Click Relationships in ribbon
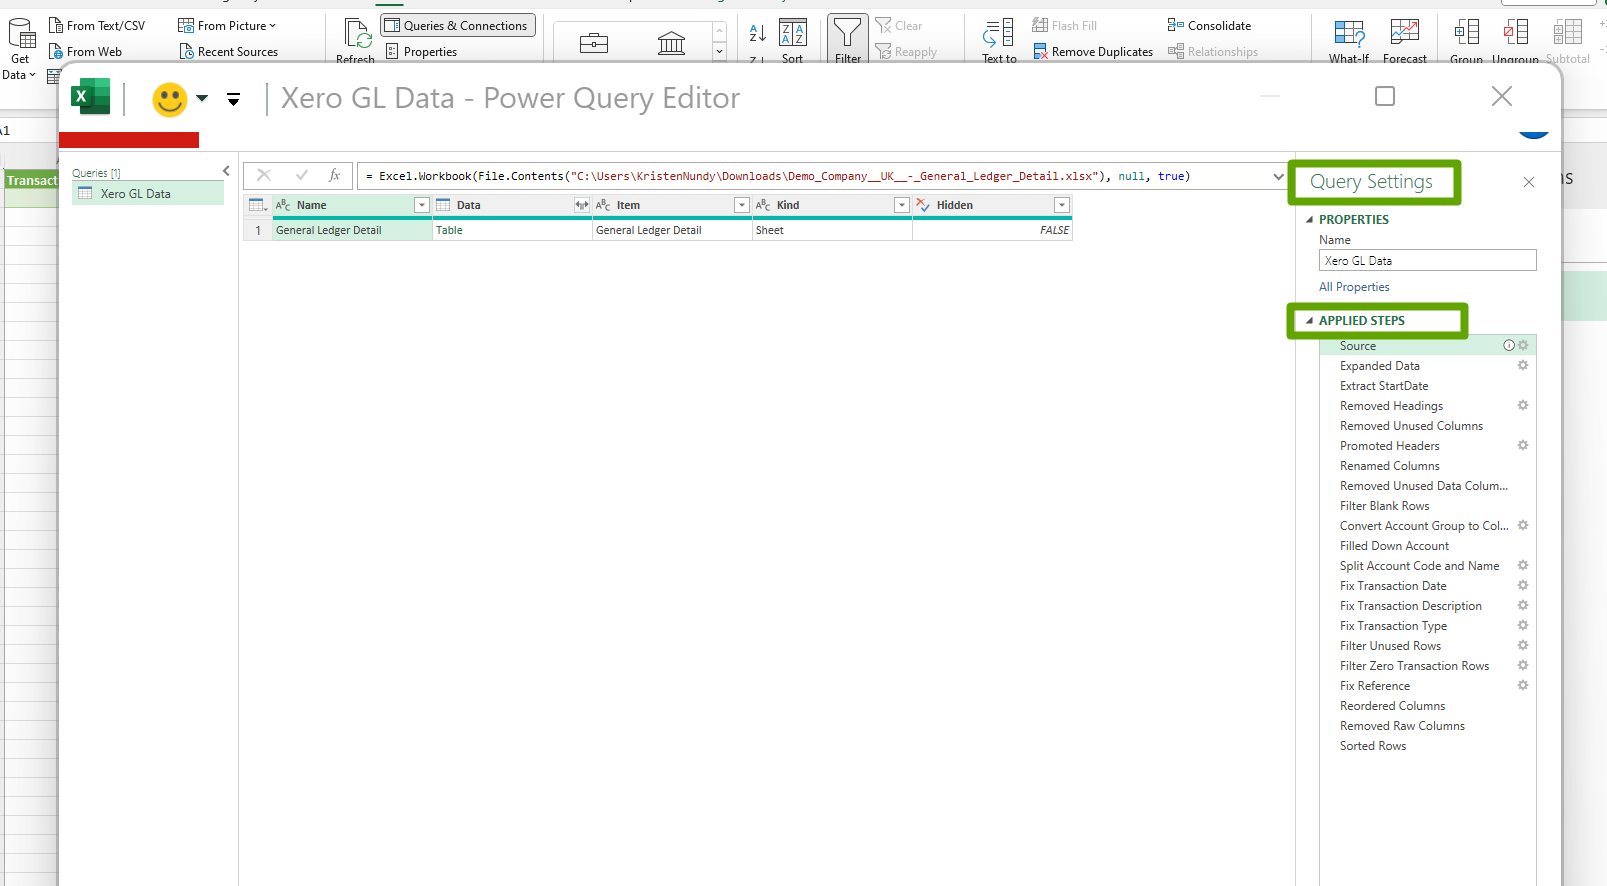1607x886 pixels. tap(1213, 52)
